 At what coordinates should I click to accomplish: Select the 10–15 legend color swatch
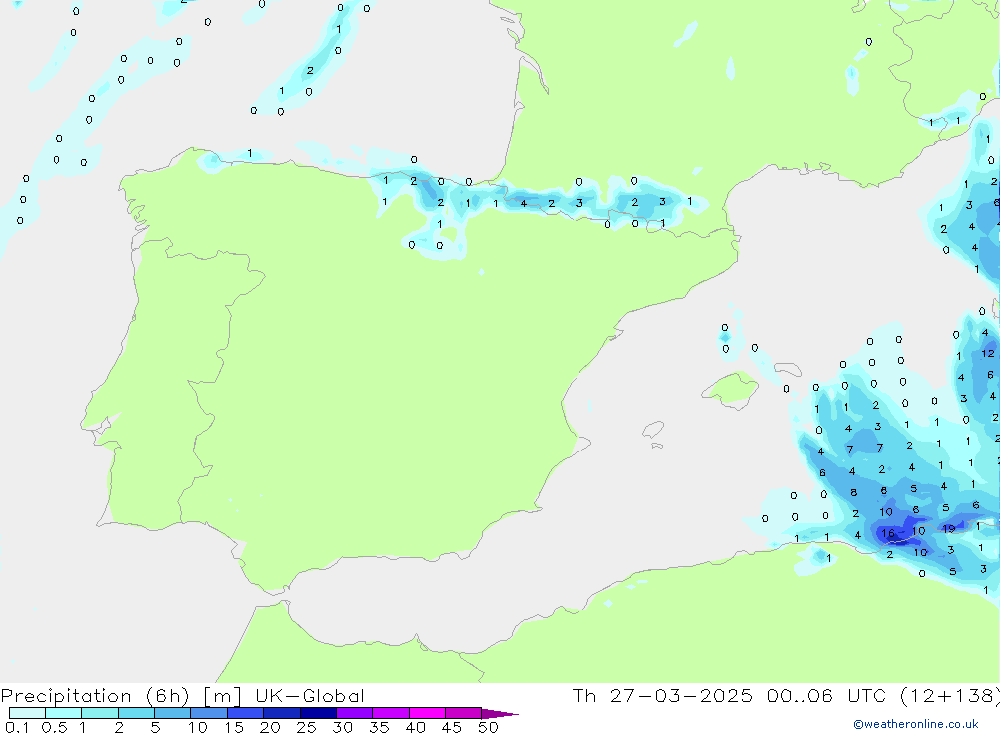(x=209, y=713)
